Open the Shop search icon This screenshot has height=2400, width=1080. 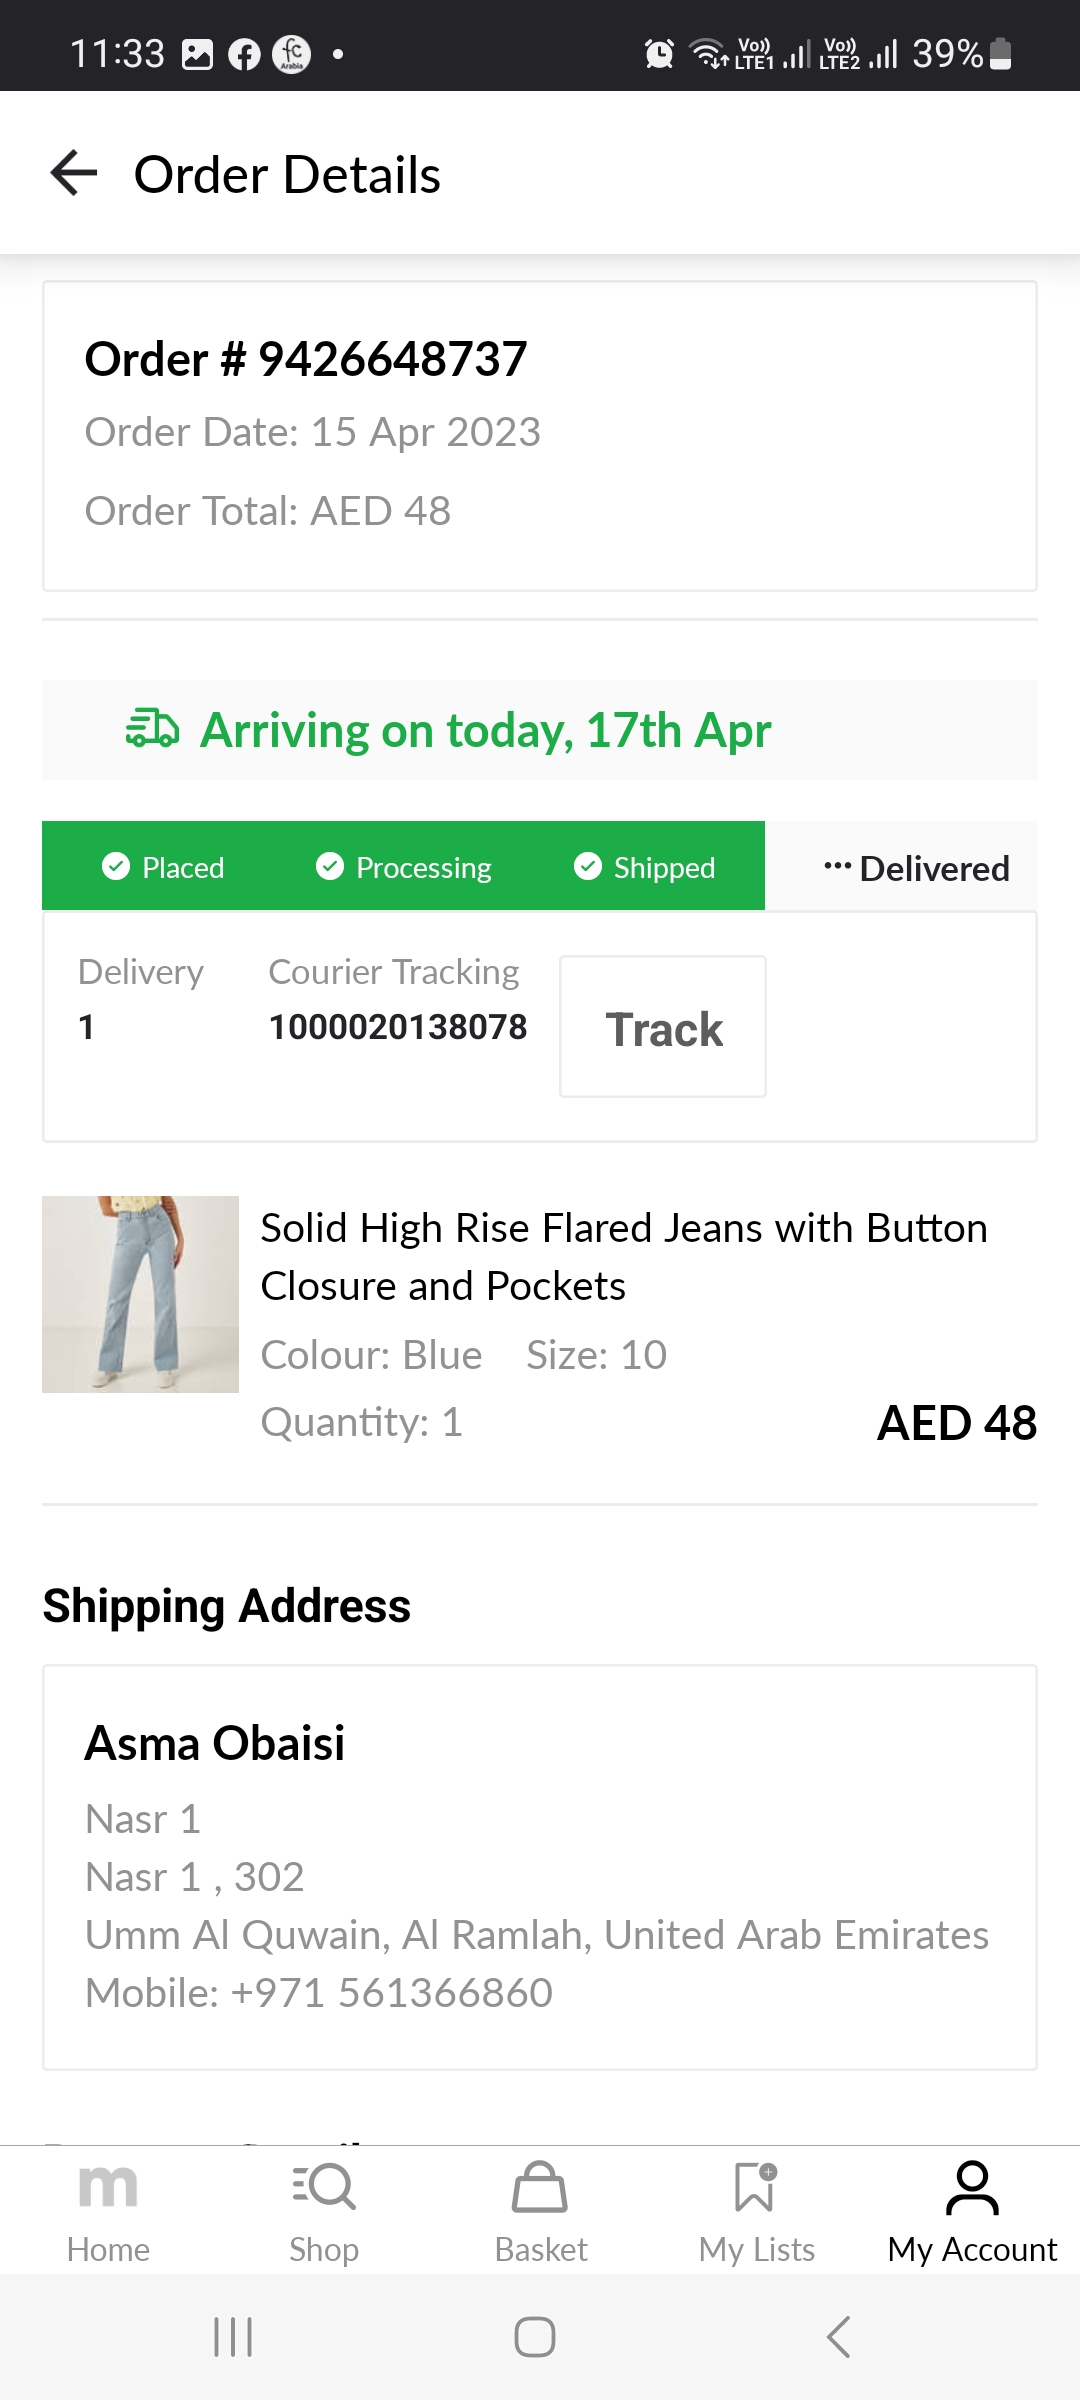coord(324,2188)
